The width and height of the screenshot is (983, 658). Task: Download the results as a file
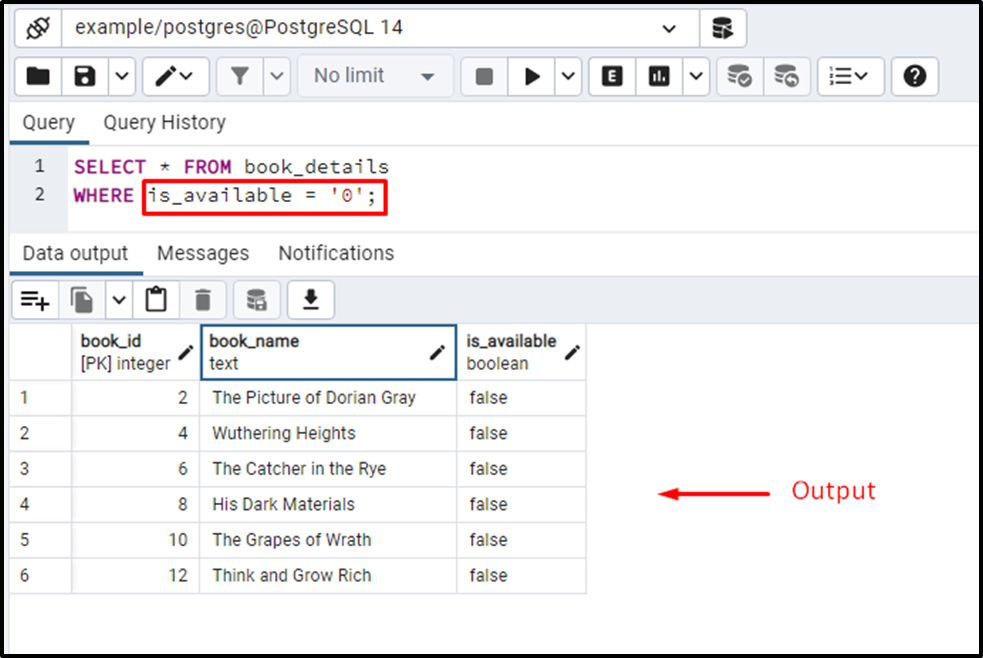(x=311, y=299)
